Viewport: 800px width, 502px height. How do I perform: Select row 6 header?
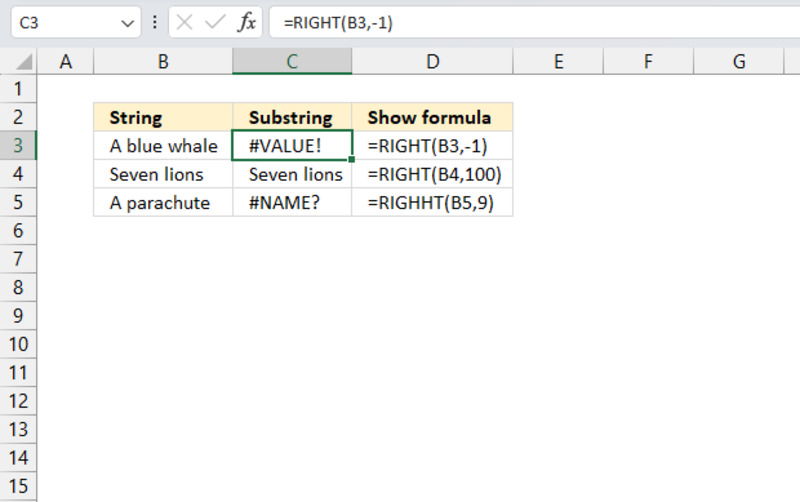click(x=18, y=231)
